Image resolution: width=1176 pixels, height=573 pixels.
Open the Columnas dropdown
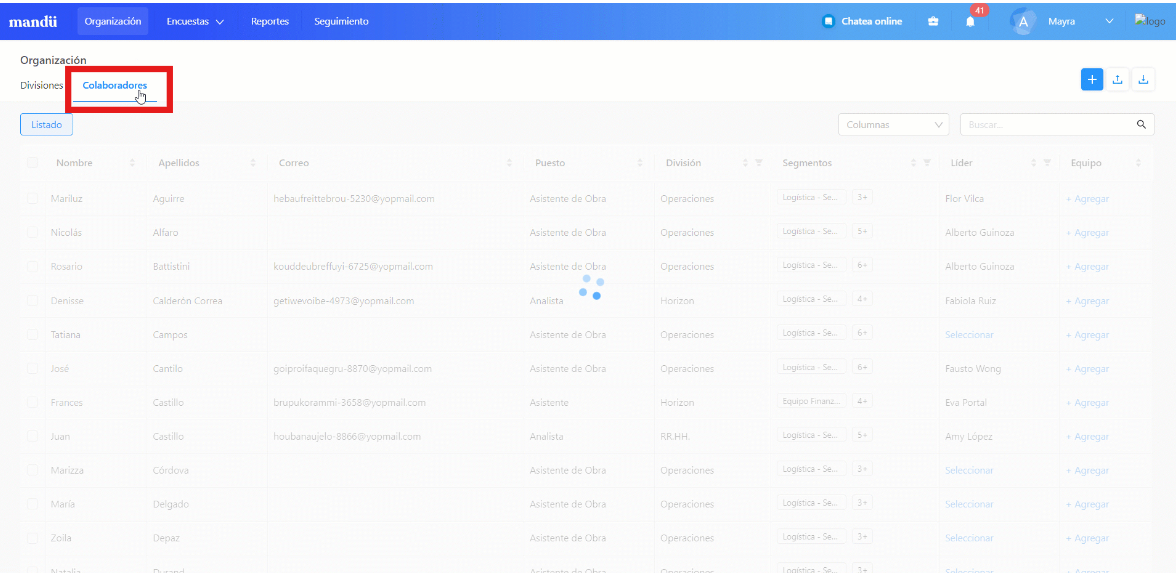tap(893, 124)
